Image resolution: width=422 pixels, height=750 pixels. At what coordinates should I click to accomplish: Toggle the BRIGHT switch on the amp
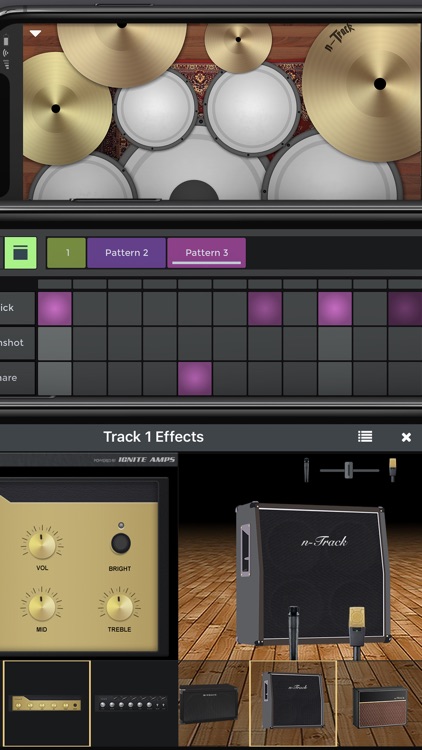pos(121,543)
